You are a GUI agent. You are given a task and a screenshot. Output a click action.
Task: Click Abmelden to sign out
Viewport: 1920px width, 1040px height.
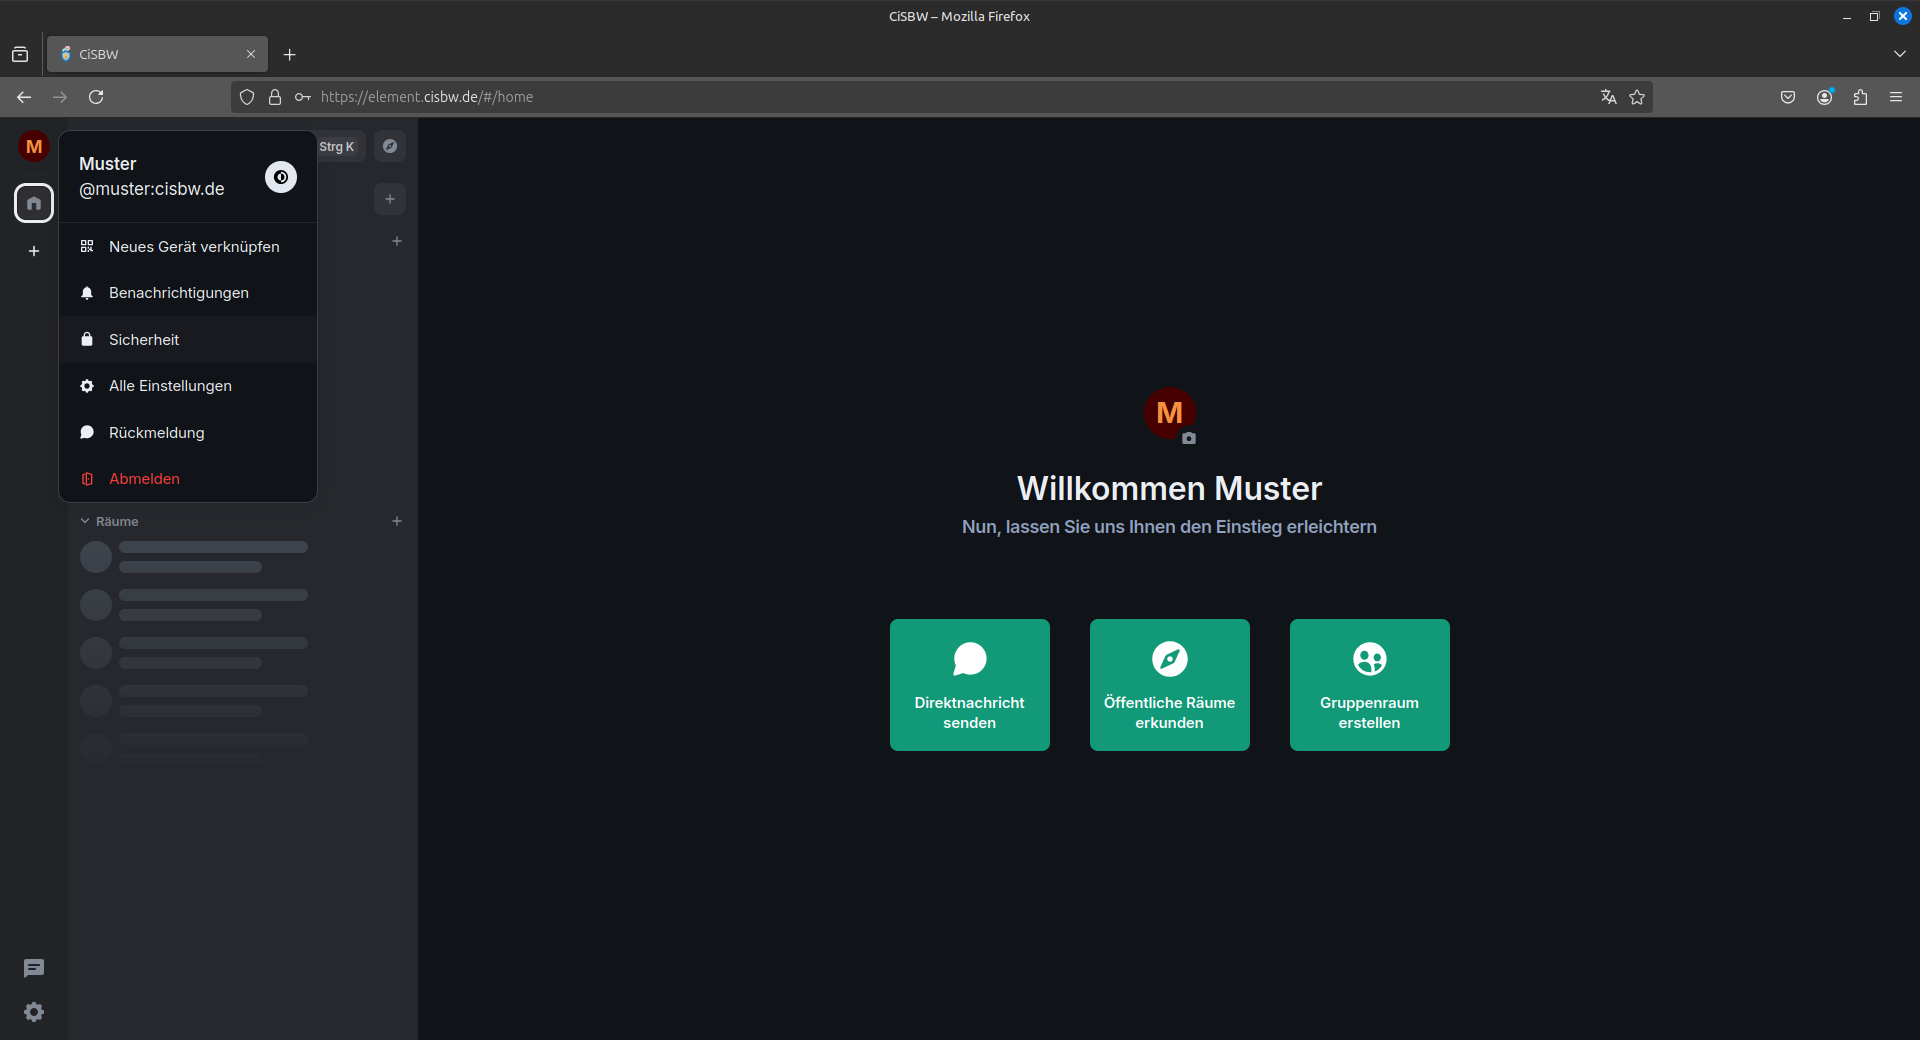point(144,479)
